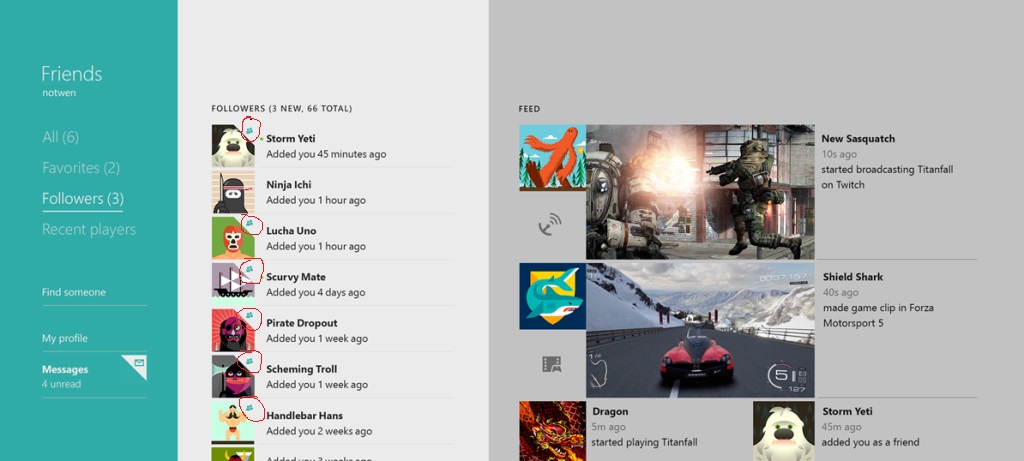Open Scheming Troll's avatar picture

coord(233,376)
